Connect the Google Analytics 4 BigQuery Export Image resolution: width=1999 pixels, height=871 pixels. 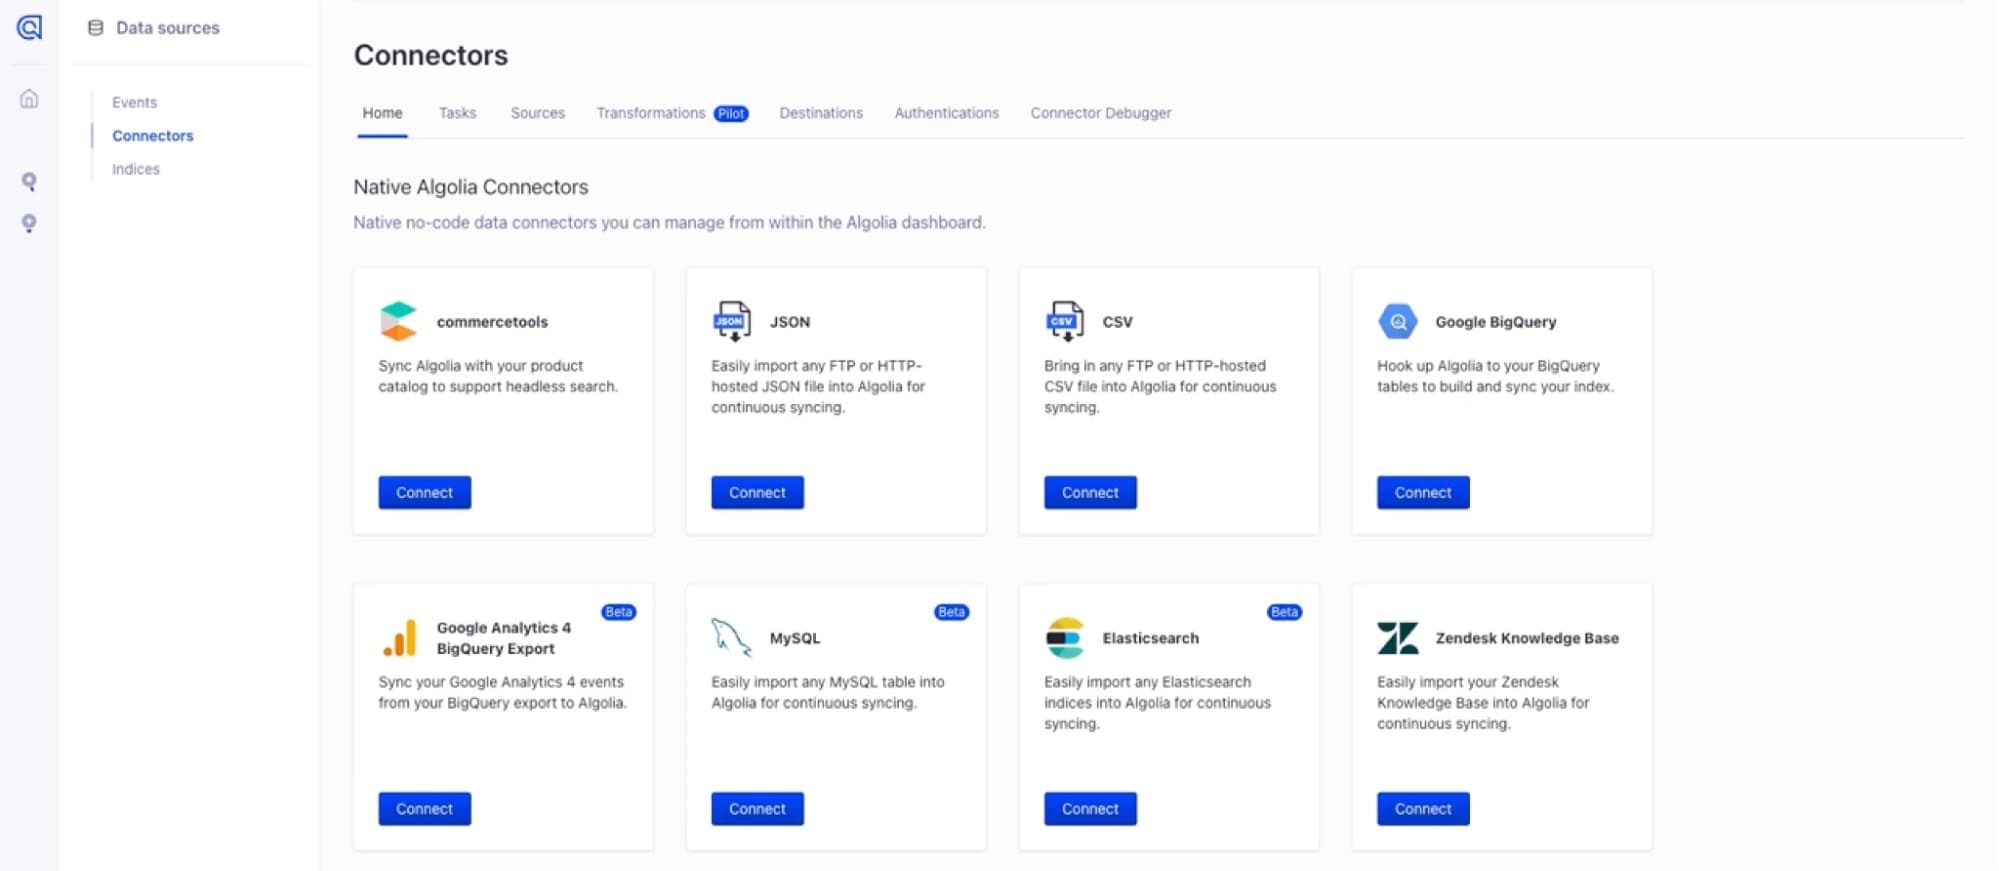pos(425,809)
